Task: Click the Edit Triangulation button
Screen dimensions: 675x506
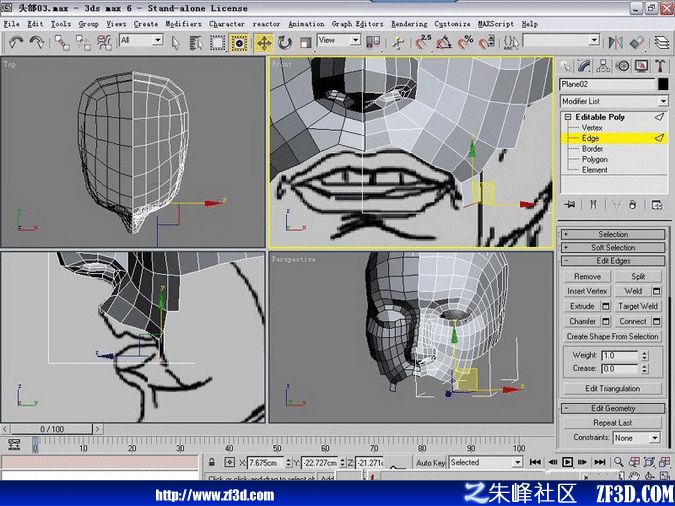Action: [613, 388]
